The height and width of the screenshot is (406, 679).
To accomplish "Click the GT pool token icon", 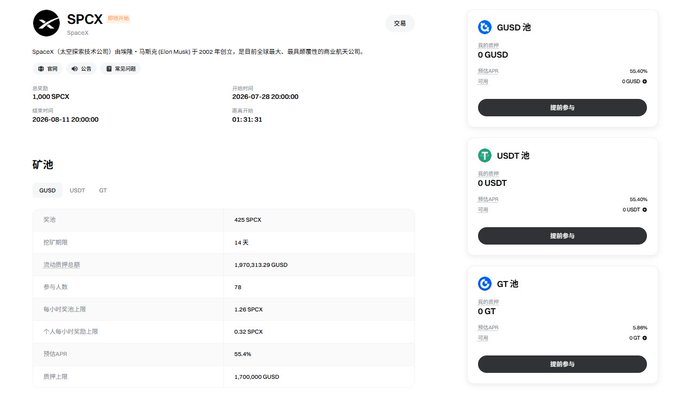I will (x=485, y=284).
